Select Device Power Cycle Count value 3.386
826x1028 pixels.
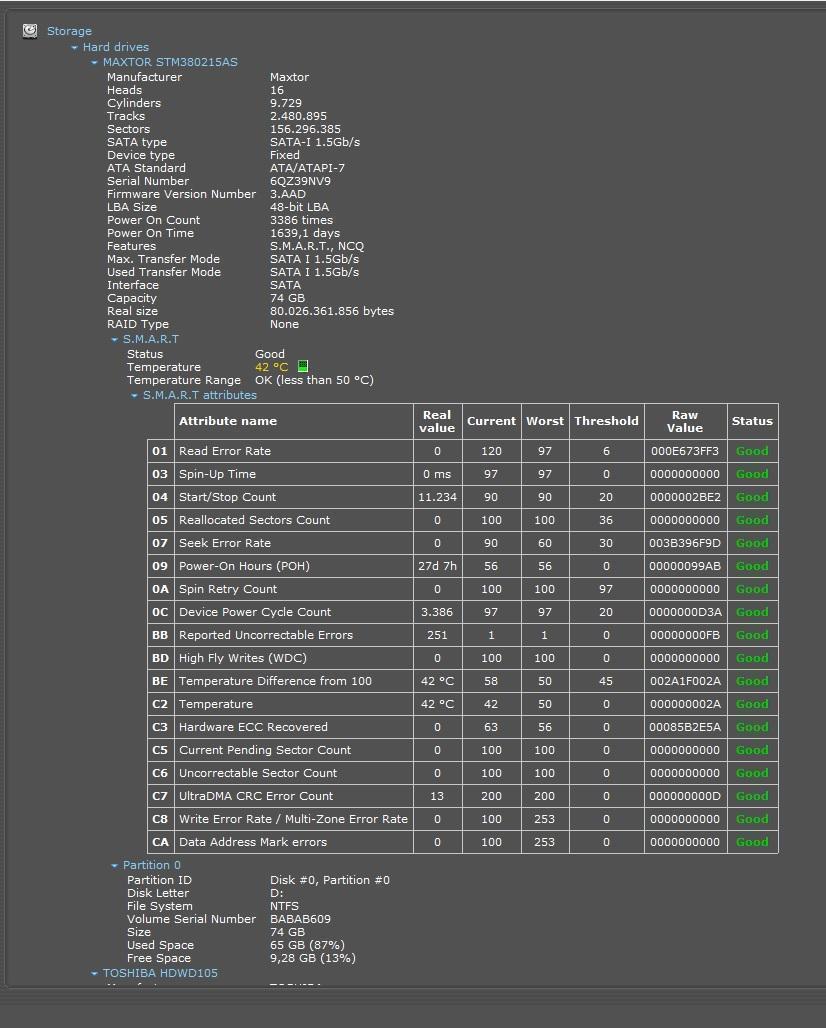point(437,612)
